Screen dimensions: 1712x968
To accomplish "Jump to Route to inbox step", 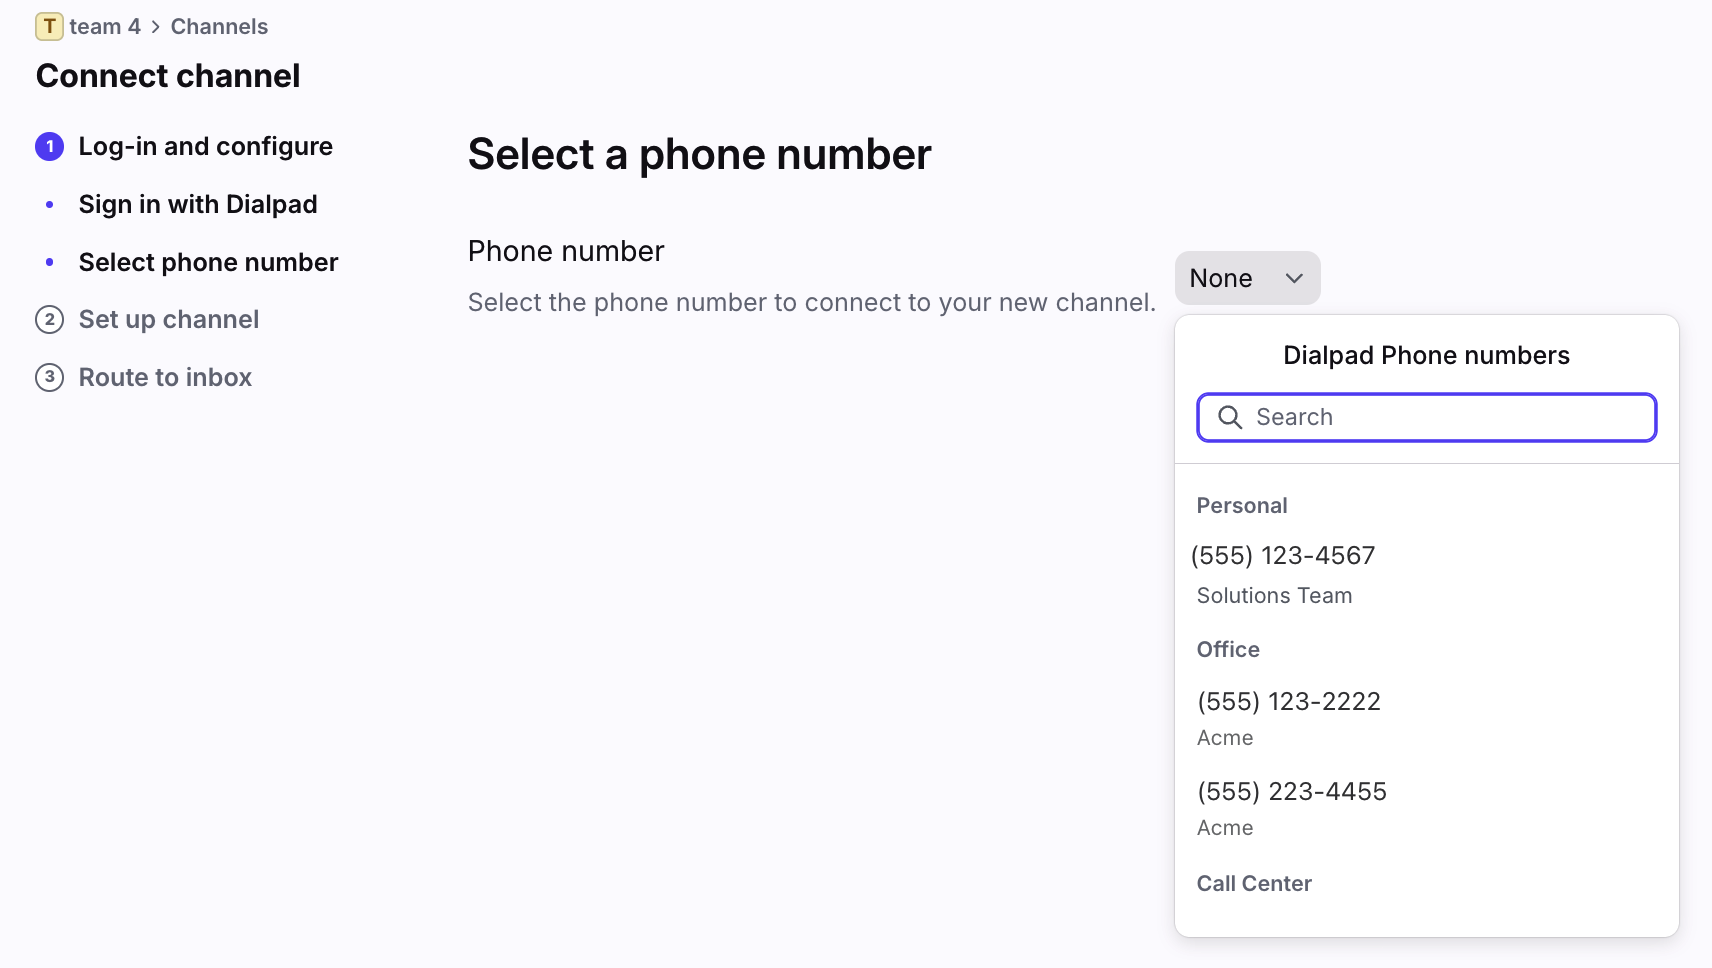I will click(165, 378).
